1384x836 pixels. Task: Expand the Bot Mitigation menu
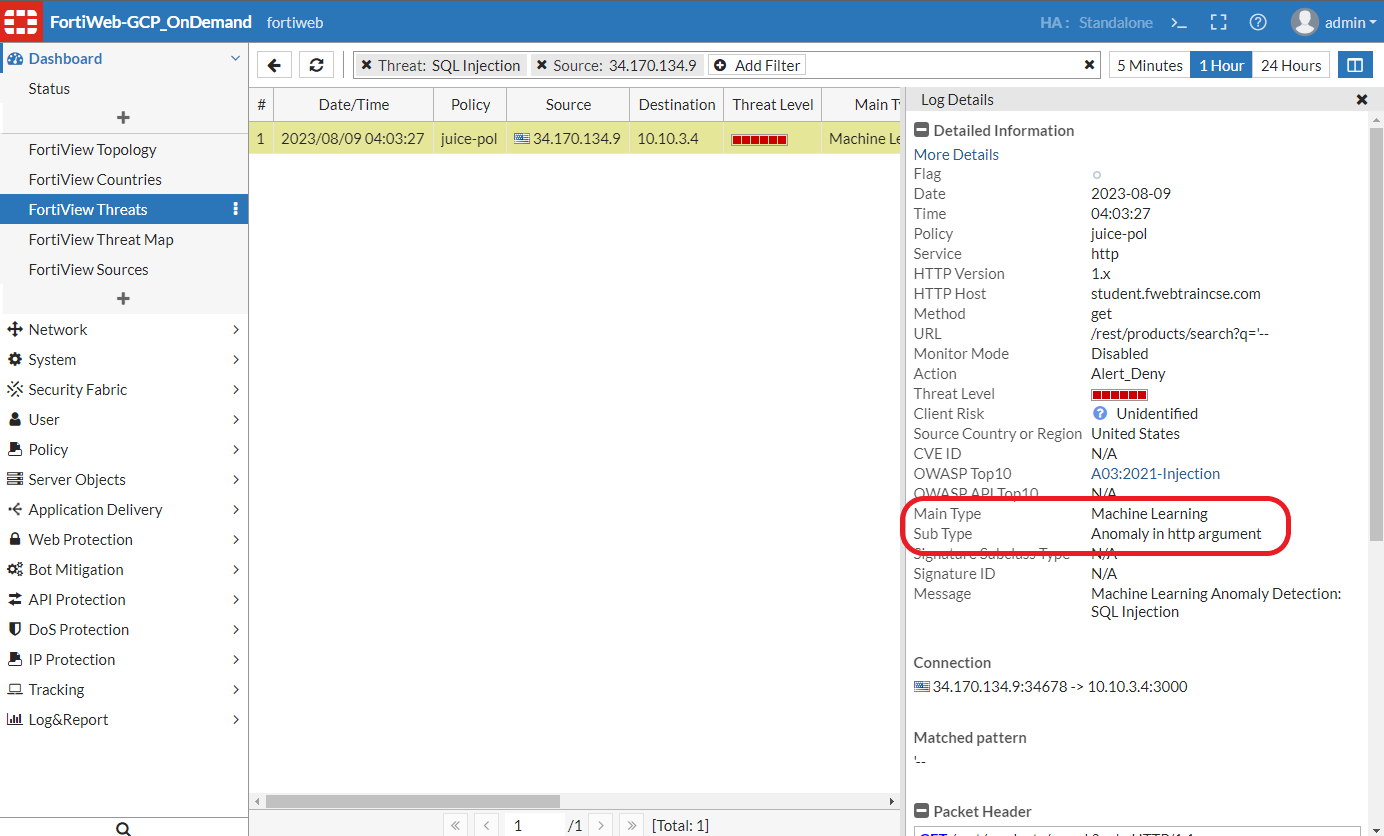[124, 569]
